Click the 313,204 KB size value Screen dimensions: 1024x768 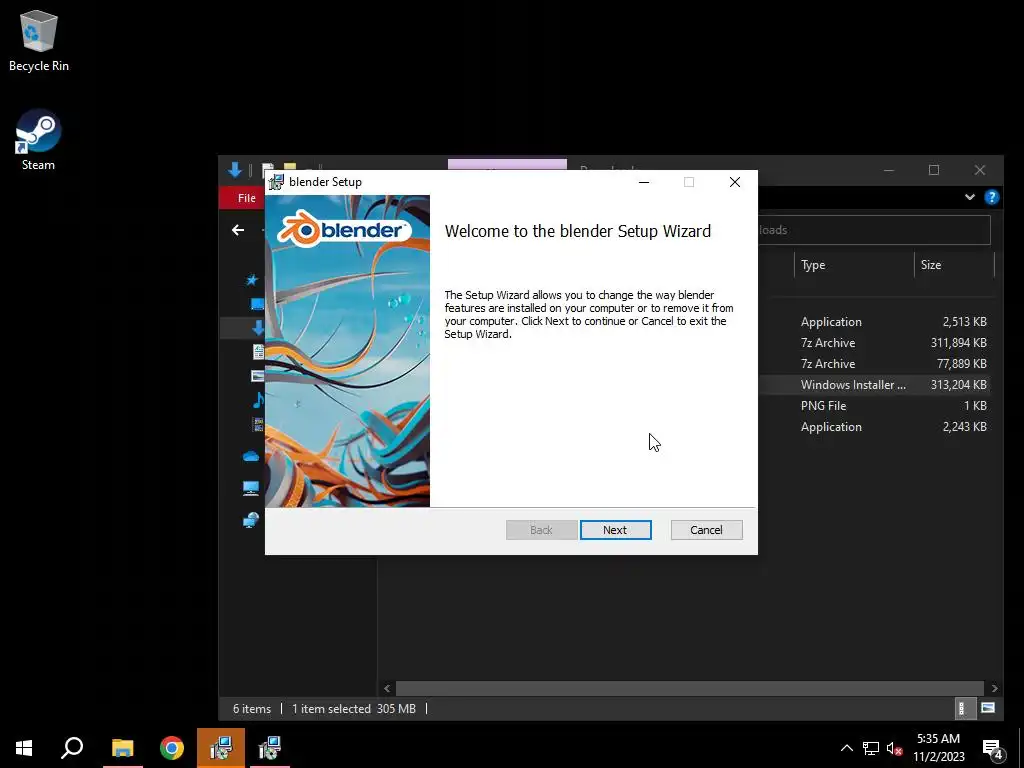tap(958, 385)
